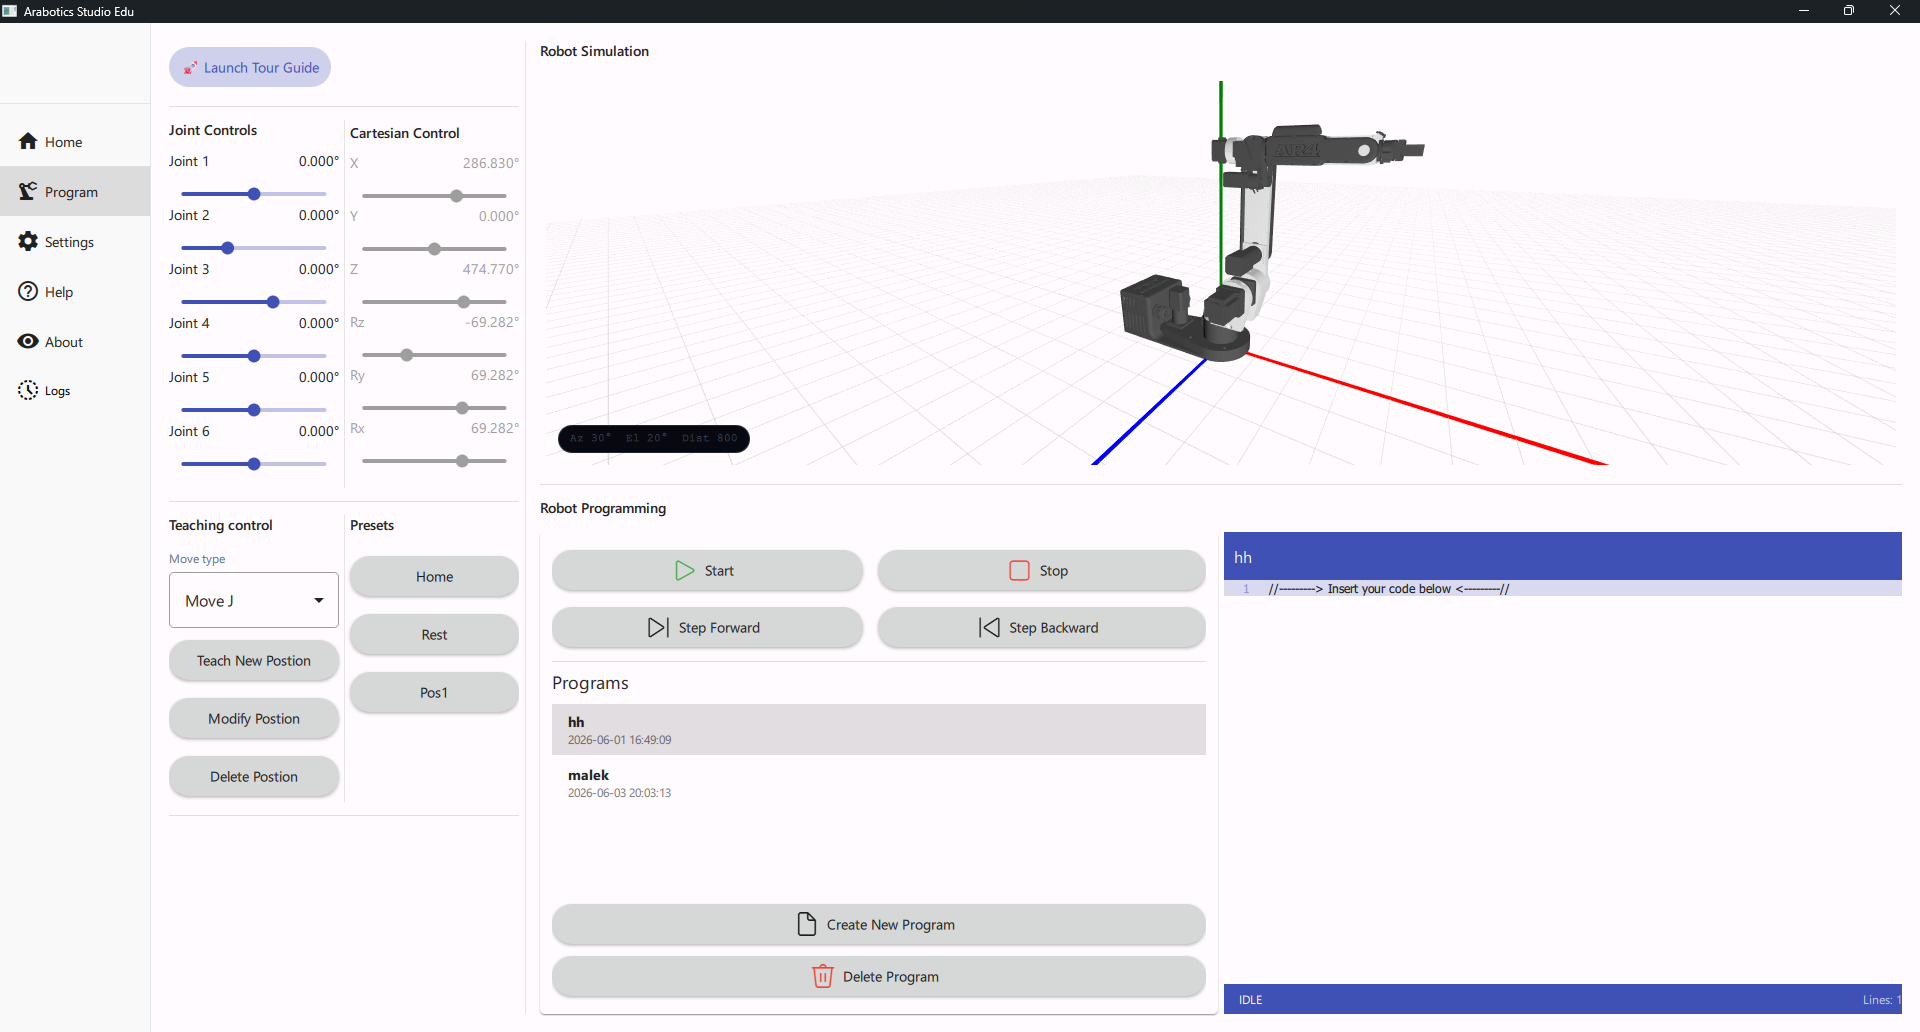Click the Rx rotation slider handle
Viewport: 1920px width, 1032px height.
coord(462,461)
